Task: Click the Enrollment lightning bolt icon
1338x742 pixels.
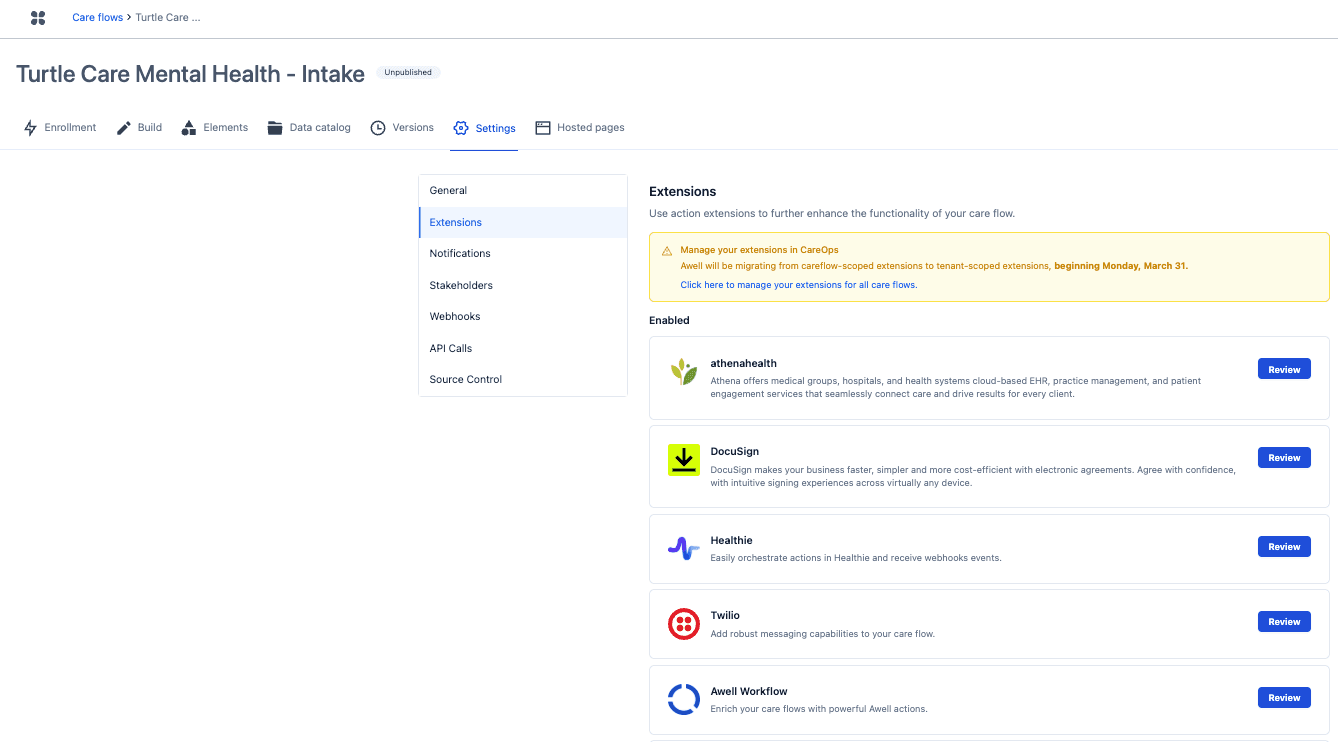Action: pyautogui.click(x=30, y=128)
